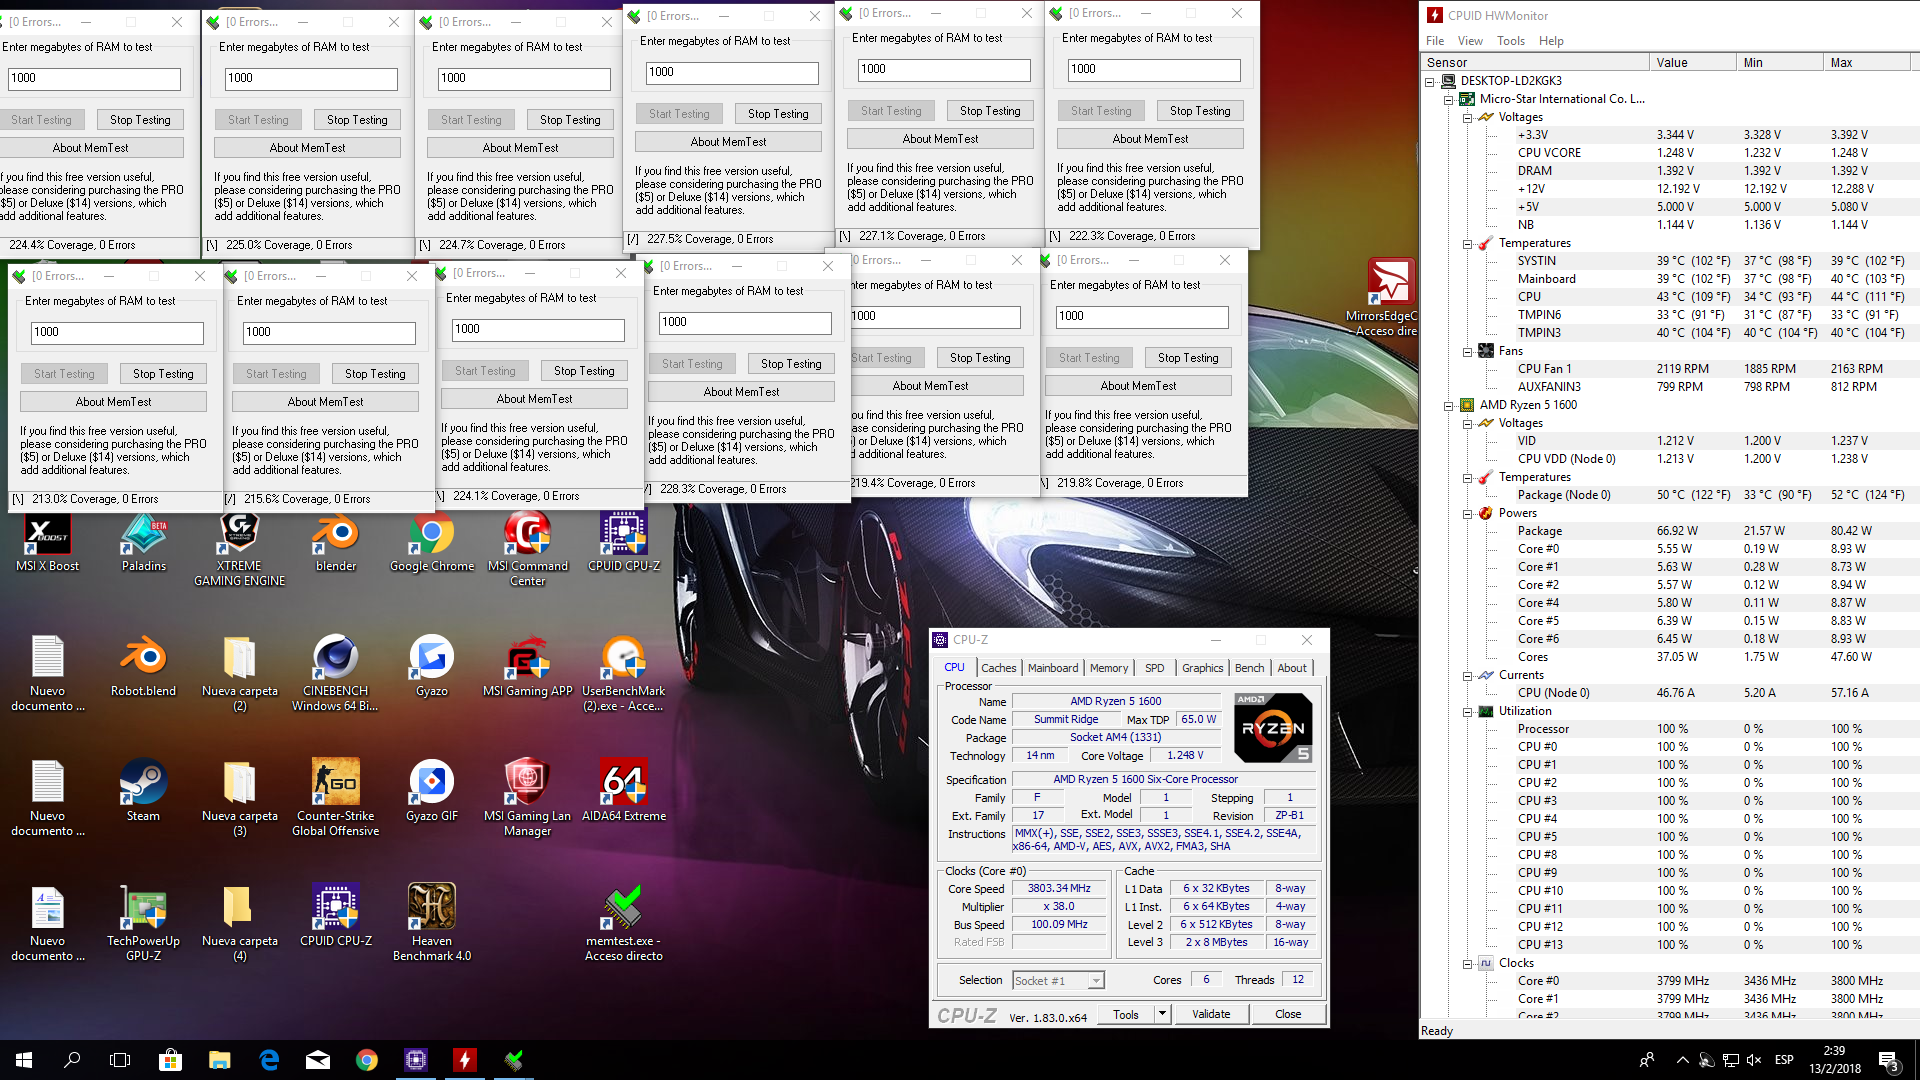Screen dimensions: 1920x1080
Task: Open Paladins desktop shortcut
Action: pos(144,543)
